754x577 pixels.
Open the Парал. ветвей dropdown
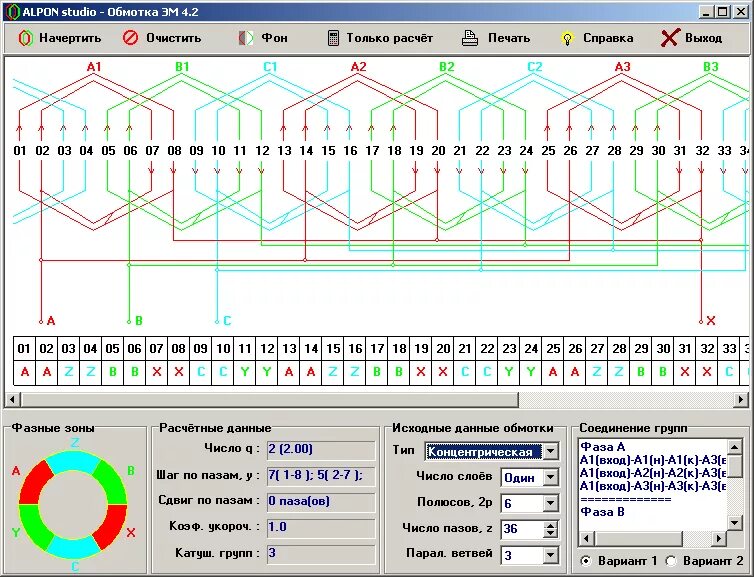click(551, 555)
